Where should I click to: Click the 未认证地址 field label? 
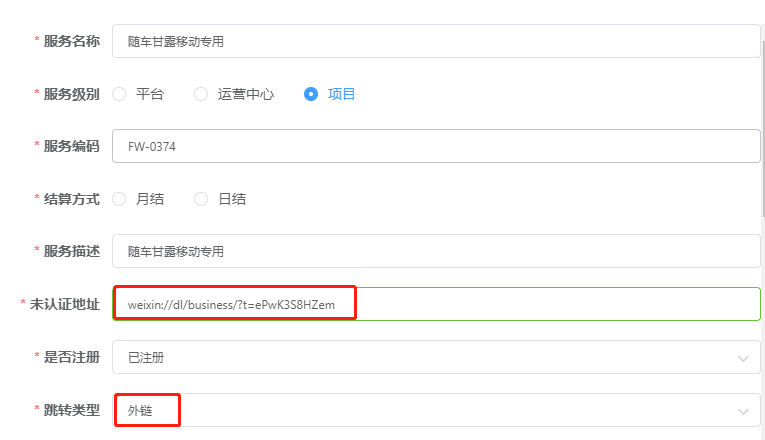[64, 303]
